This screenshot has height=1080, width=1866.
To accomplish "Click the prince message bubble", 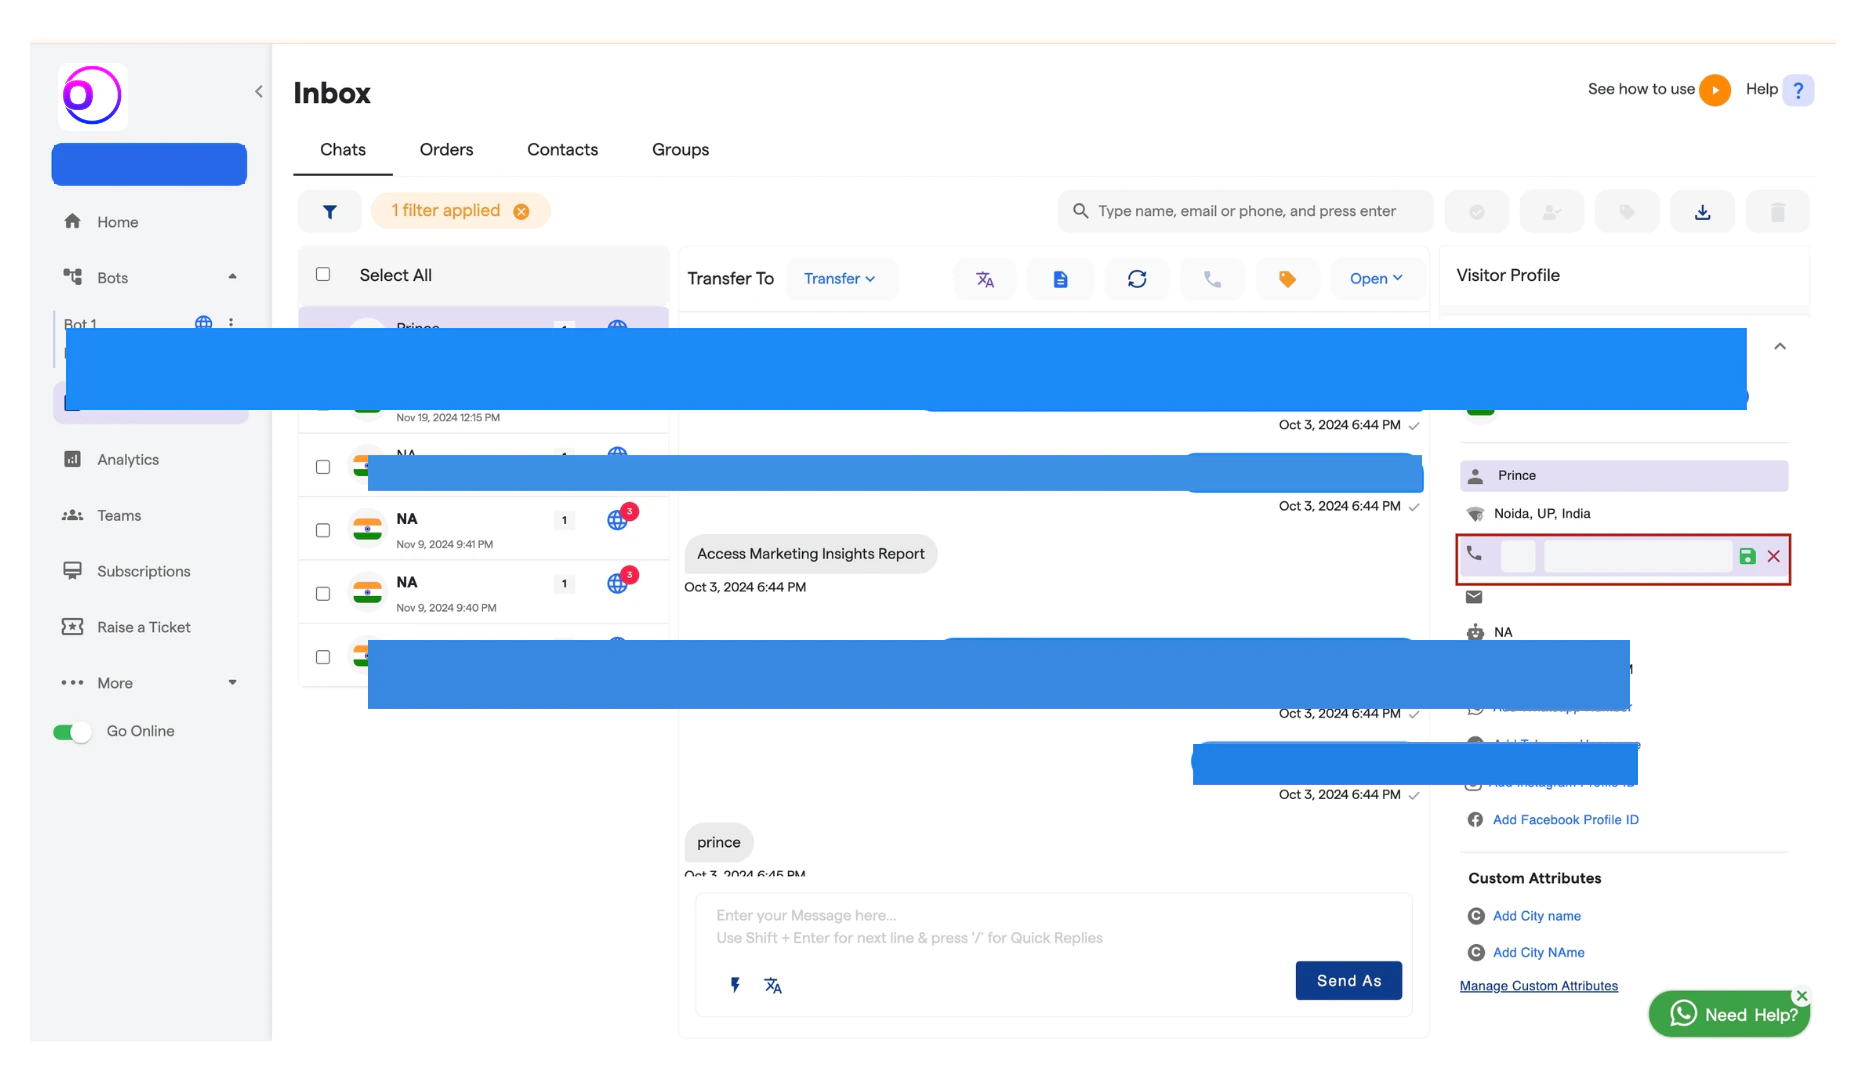I will click(x=719, y=843).
